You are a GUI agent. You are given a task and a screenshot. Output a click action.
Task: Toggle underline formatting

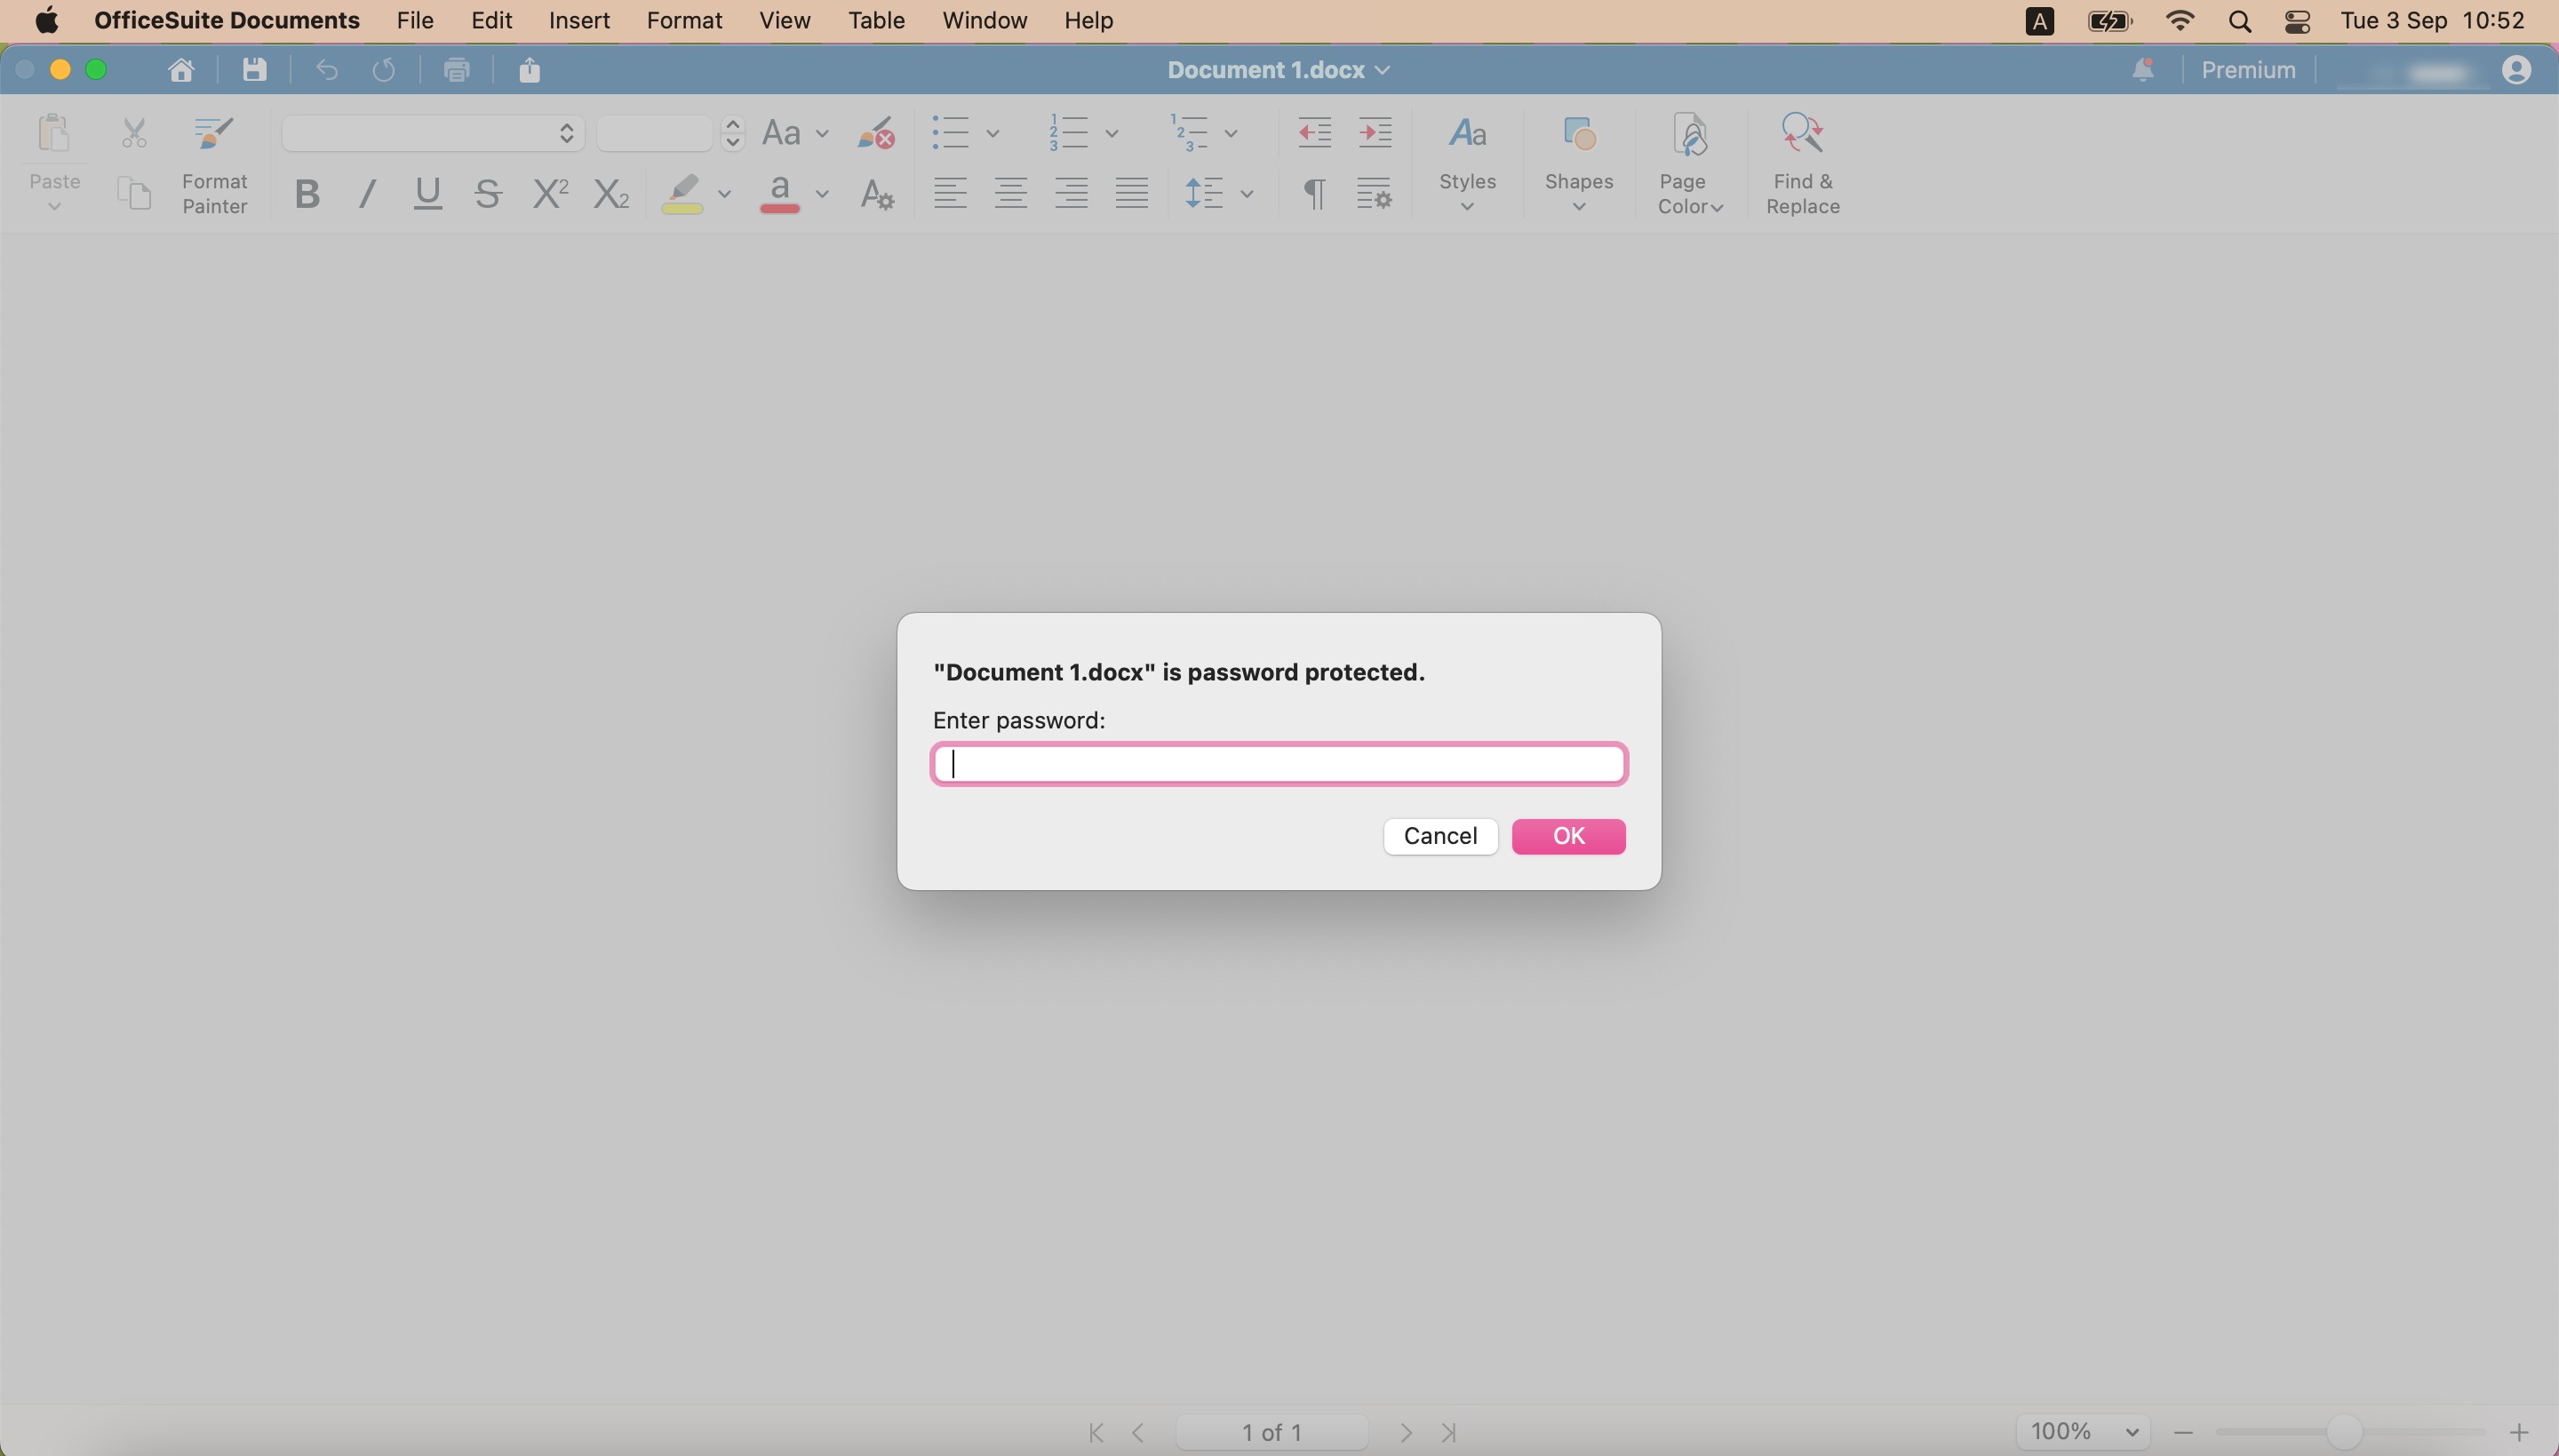(x=426, y=193)
